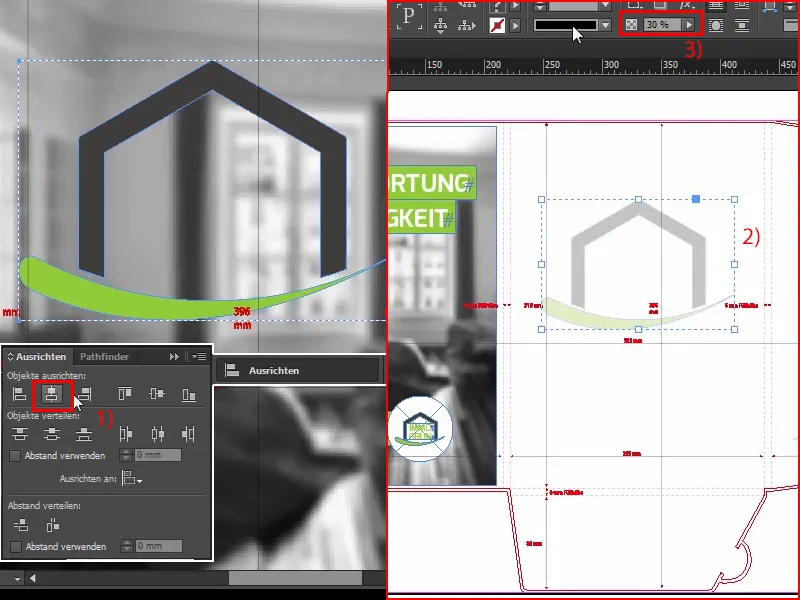Select the small circular logo thumbnail on page
This screenshot has width=800, height=600.
point(420,429)
